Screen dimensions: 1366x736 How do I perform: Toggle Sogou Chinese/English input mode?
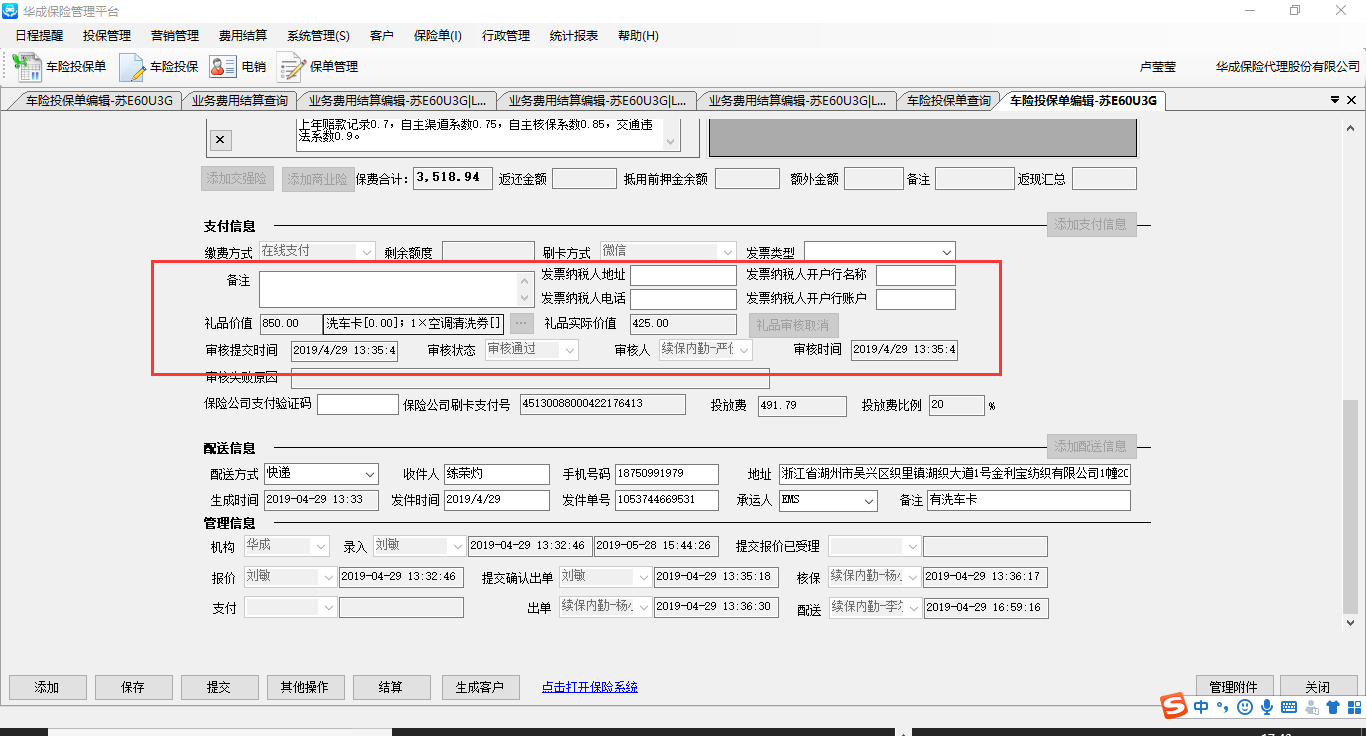(1201, 707)
